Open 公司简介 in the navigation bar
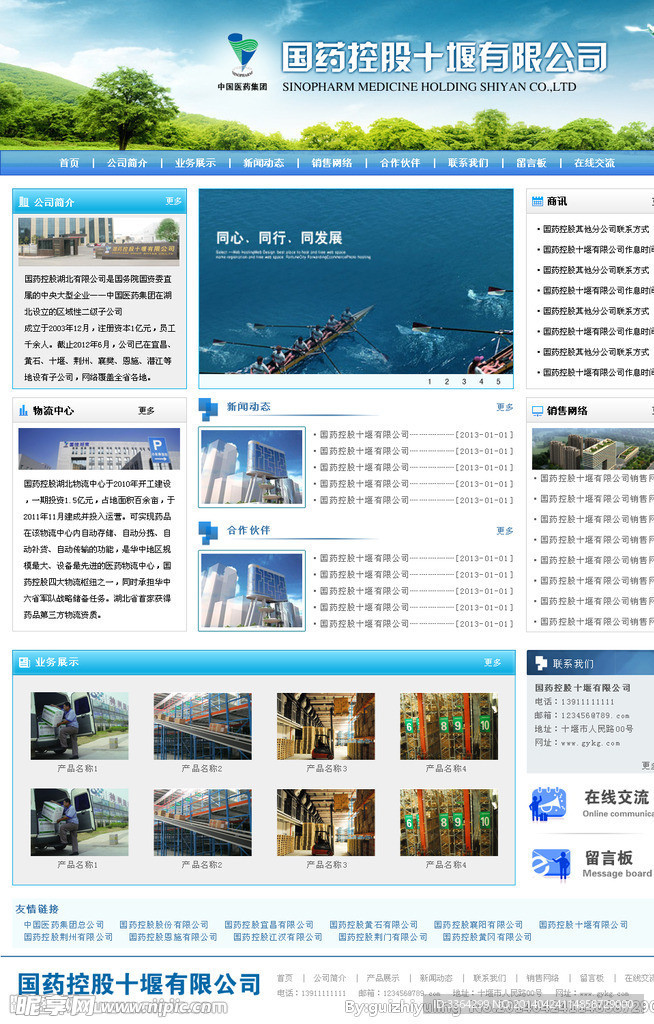654x1024 pixels. (x=127, y=163)
